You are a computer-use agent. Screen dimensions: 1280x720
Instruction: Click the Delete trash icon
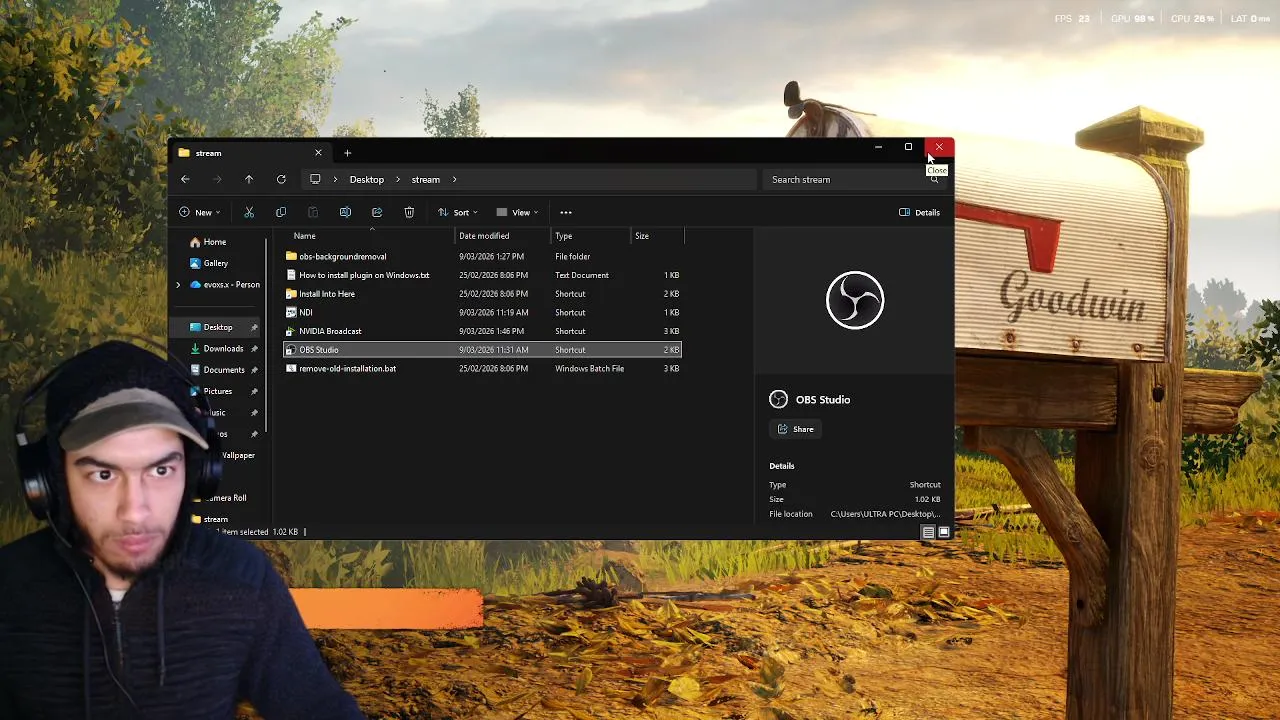pyautogui.click(x=409, y=212)
